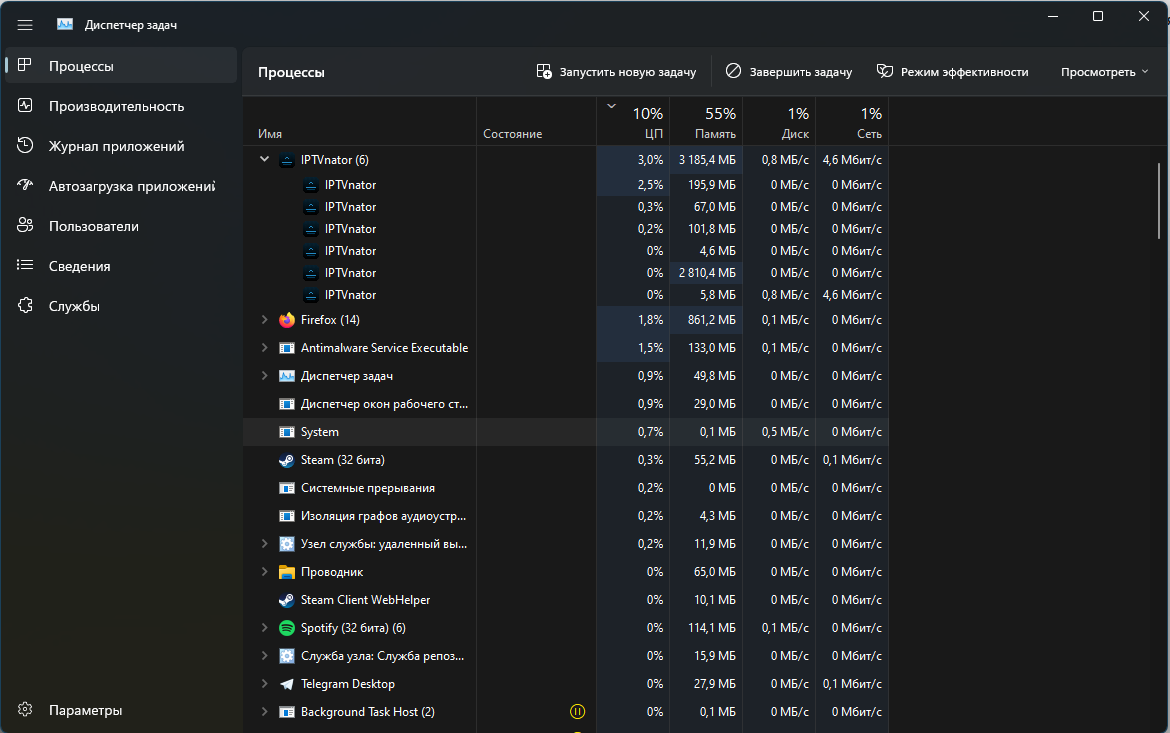Click the paused status icon for Background Task Host
This screenshot has height=733, width=1170.
(577, 711)
